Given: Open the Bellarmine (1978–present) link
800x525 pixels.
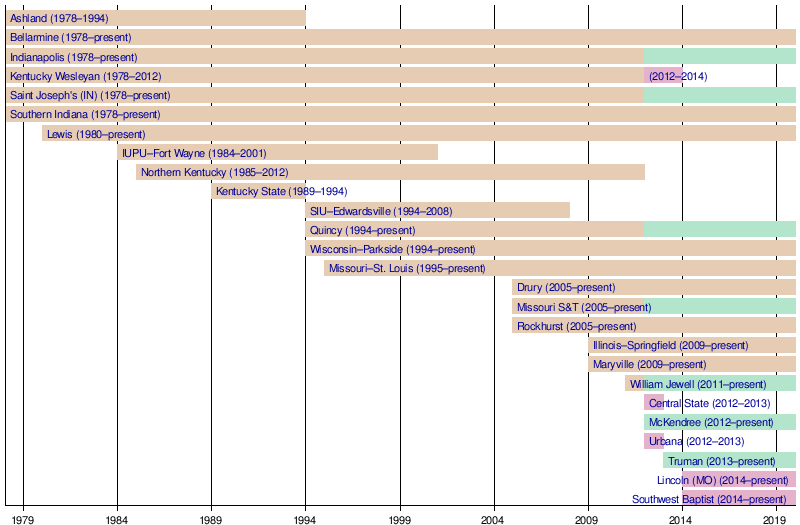Looking at the screenshot, I should 70,38.
